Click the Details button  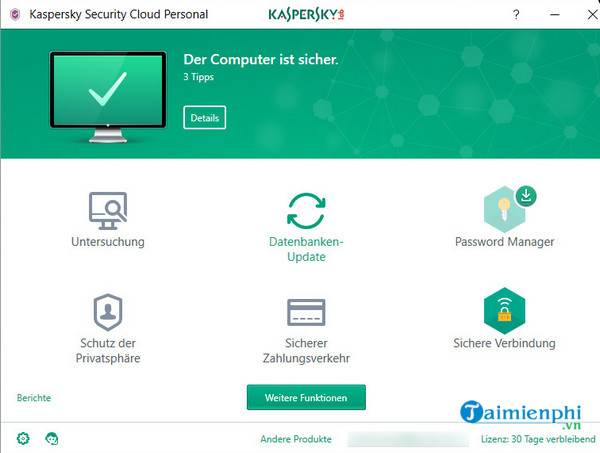(x=205, y=117)
